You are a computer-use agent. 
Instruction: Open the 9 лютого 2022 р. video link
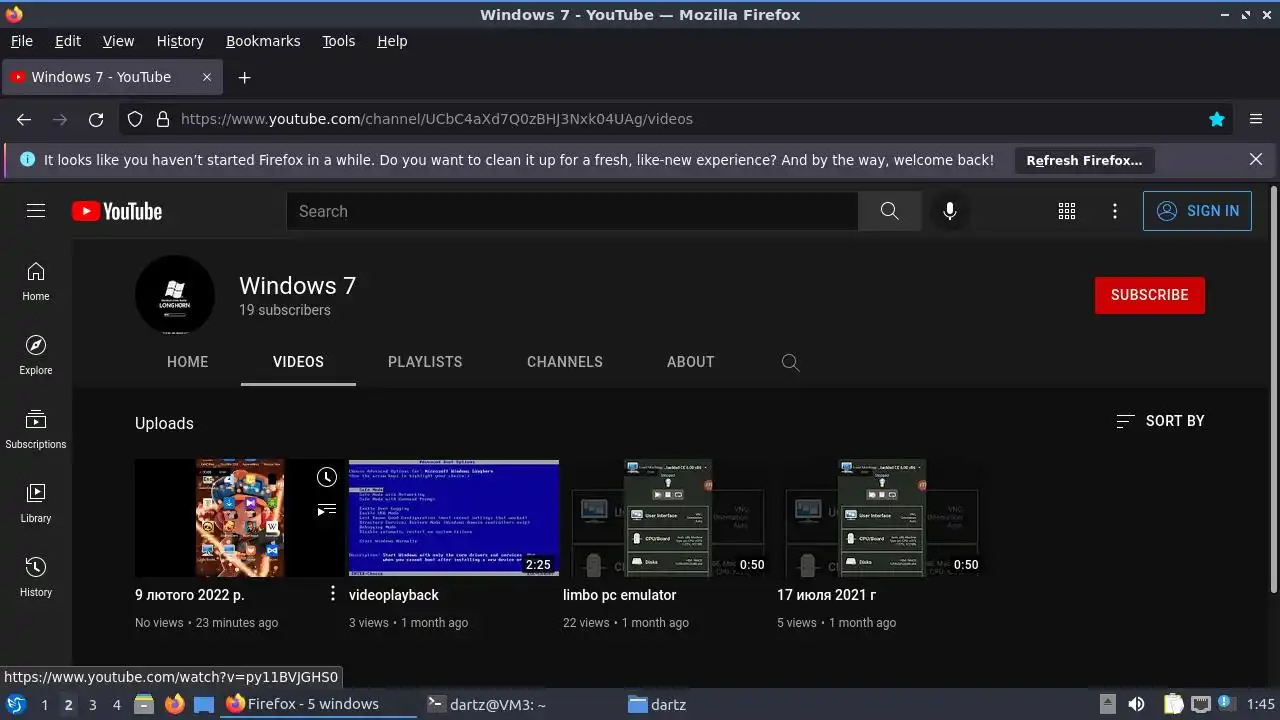pos(190,595)
